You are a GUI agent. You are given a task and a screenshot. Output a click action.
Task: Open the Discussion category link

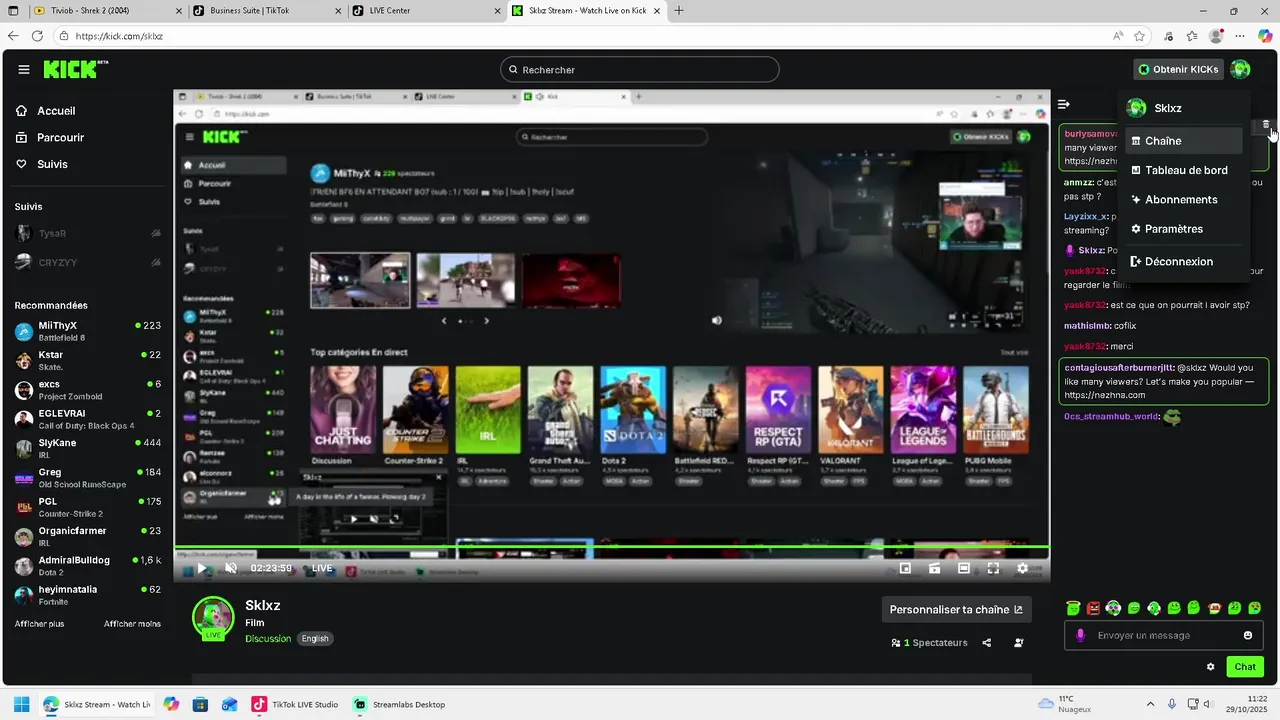[268, 638]
